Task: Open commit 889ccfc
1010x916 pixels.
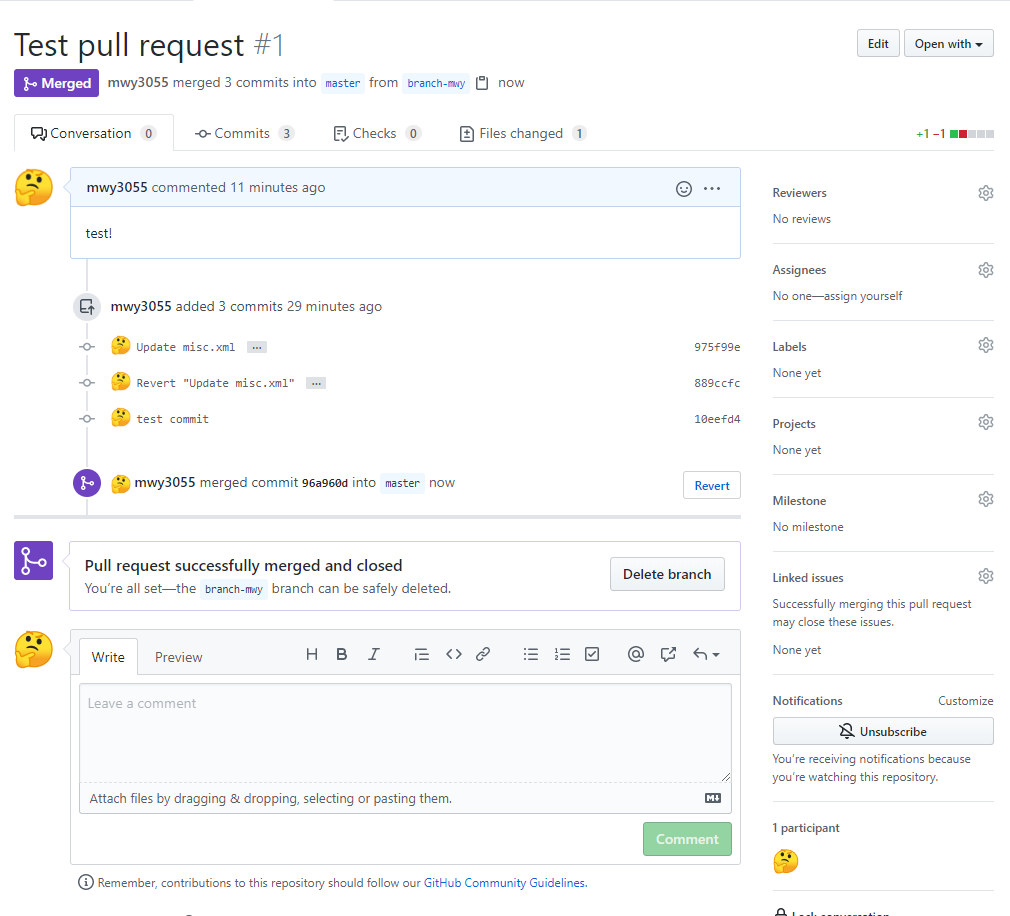Action: click(x=717, y=383)
